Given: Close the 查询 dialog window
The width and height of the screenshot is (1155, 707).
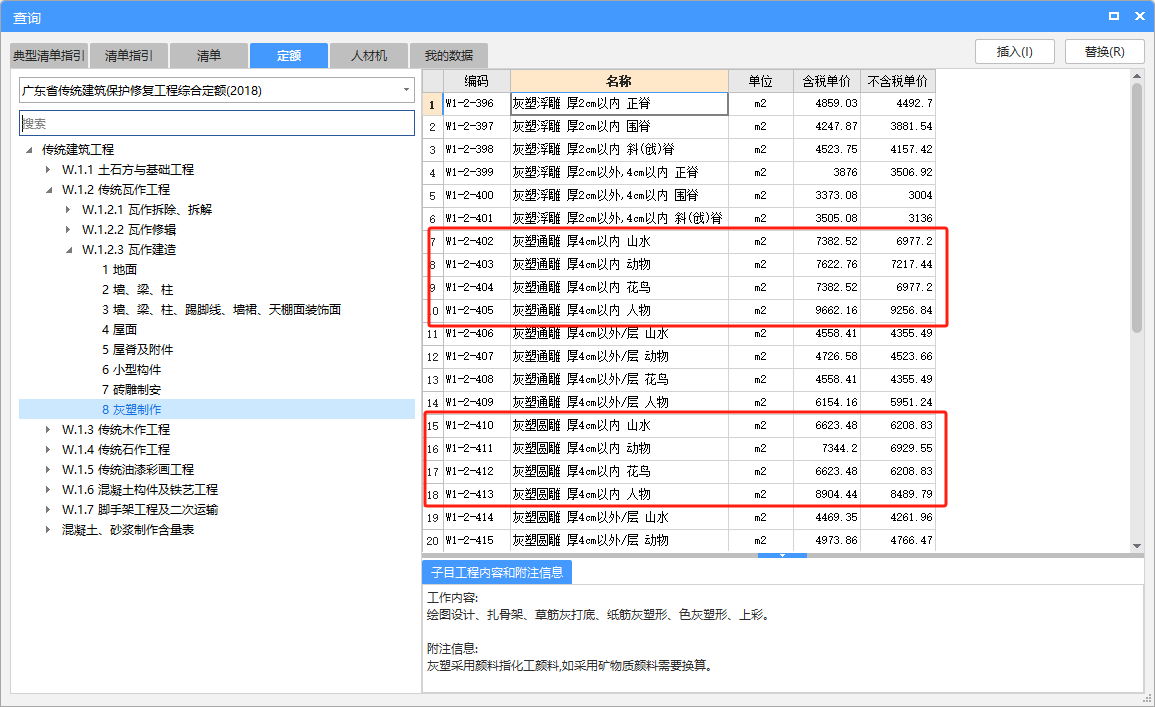Looking at the screenshot, I should (x=1139, y=16).
